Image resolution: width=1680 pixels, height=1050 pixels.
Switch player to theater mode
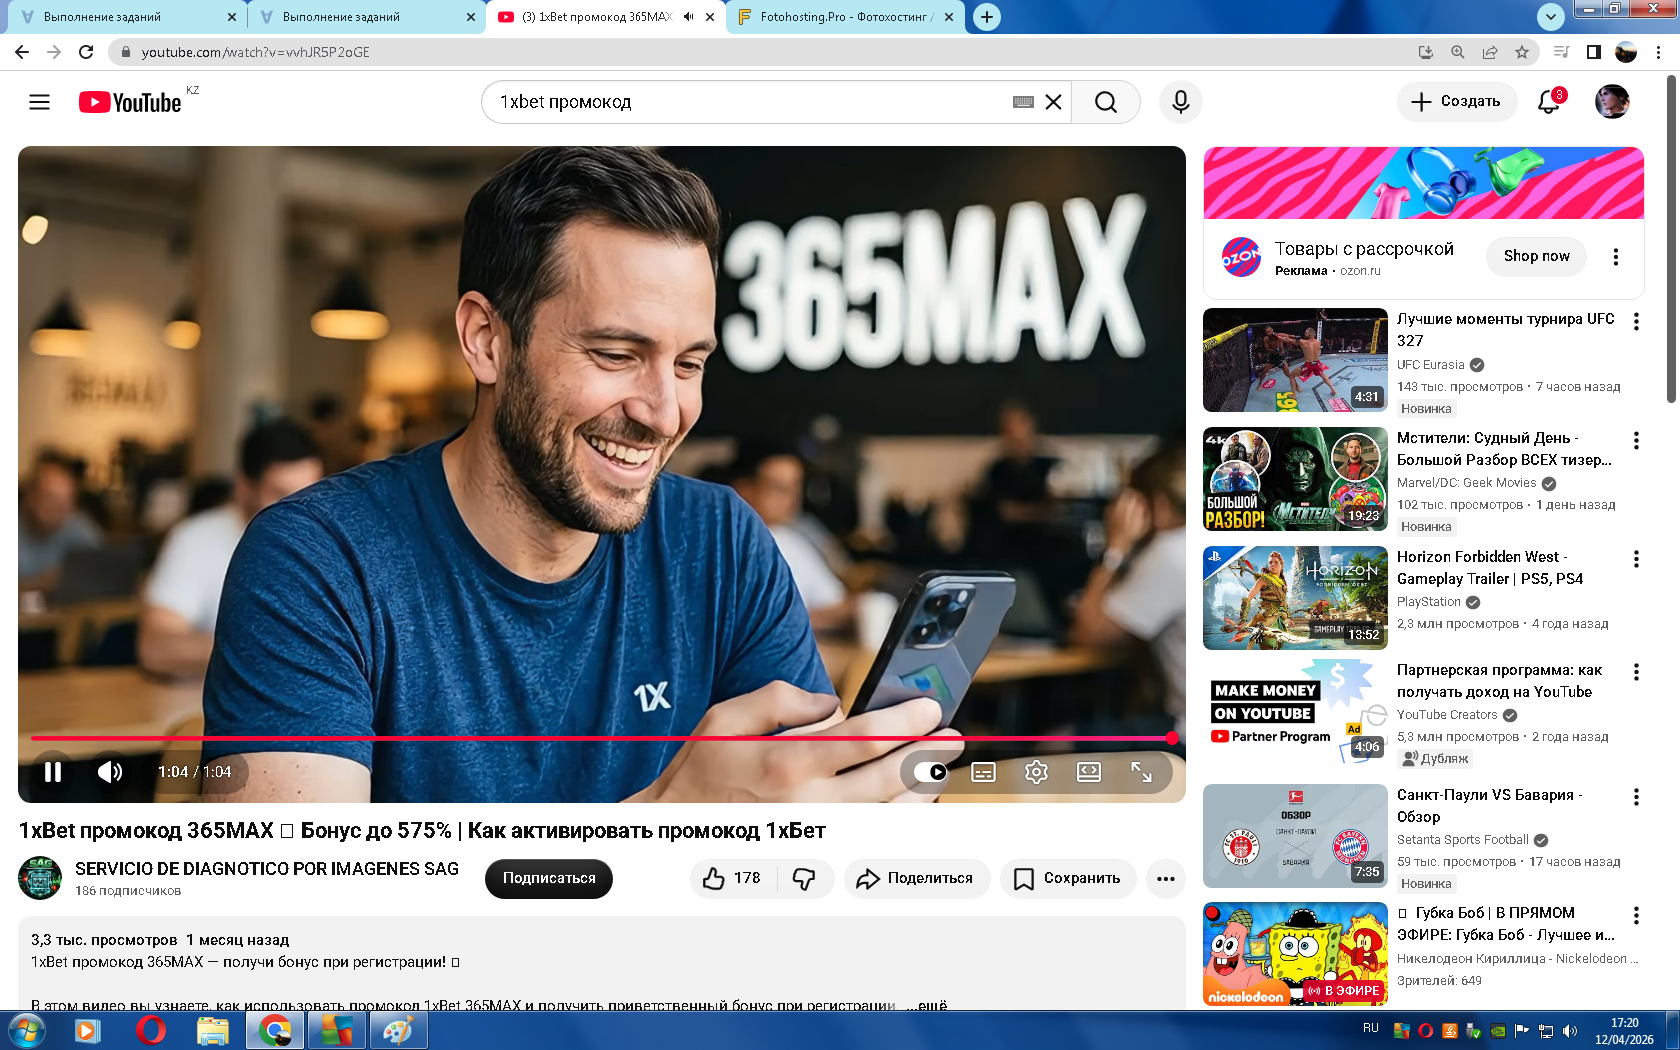coord(1088,772)
